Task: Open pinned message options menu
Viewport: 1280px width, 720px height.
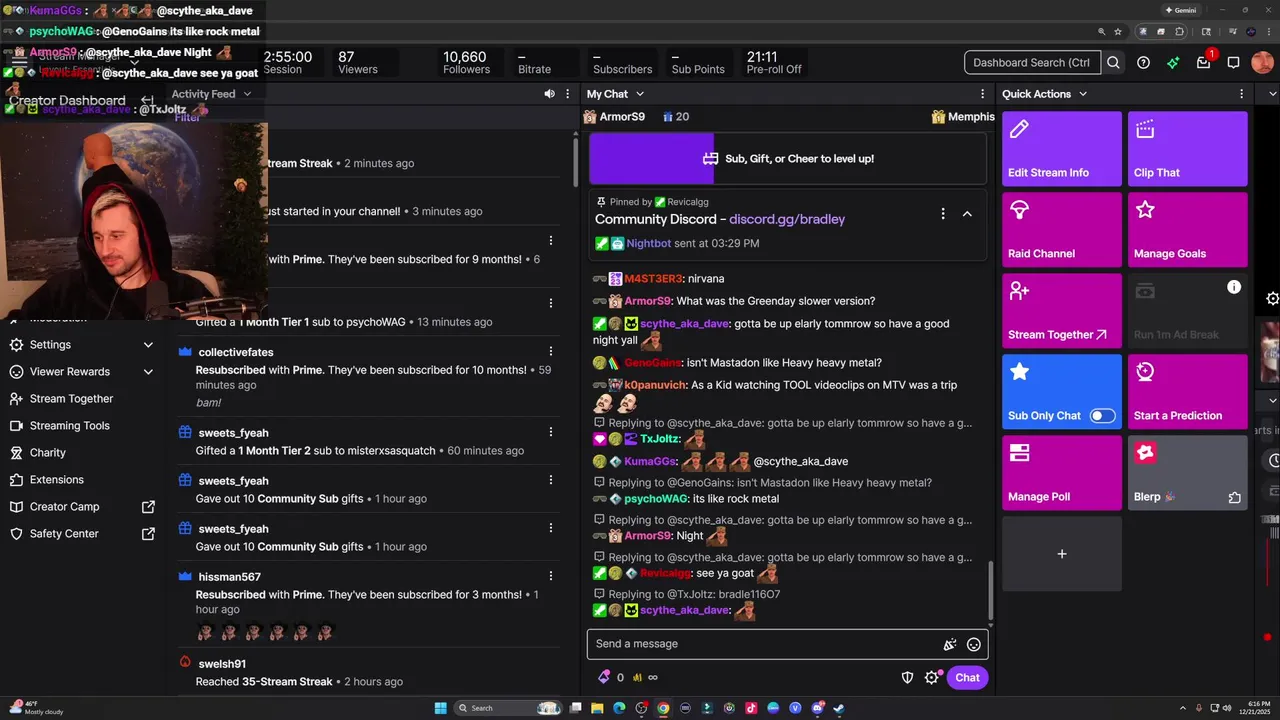Action: (x=942, y=214)
